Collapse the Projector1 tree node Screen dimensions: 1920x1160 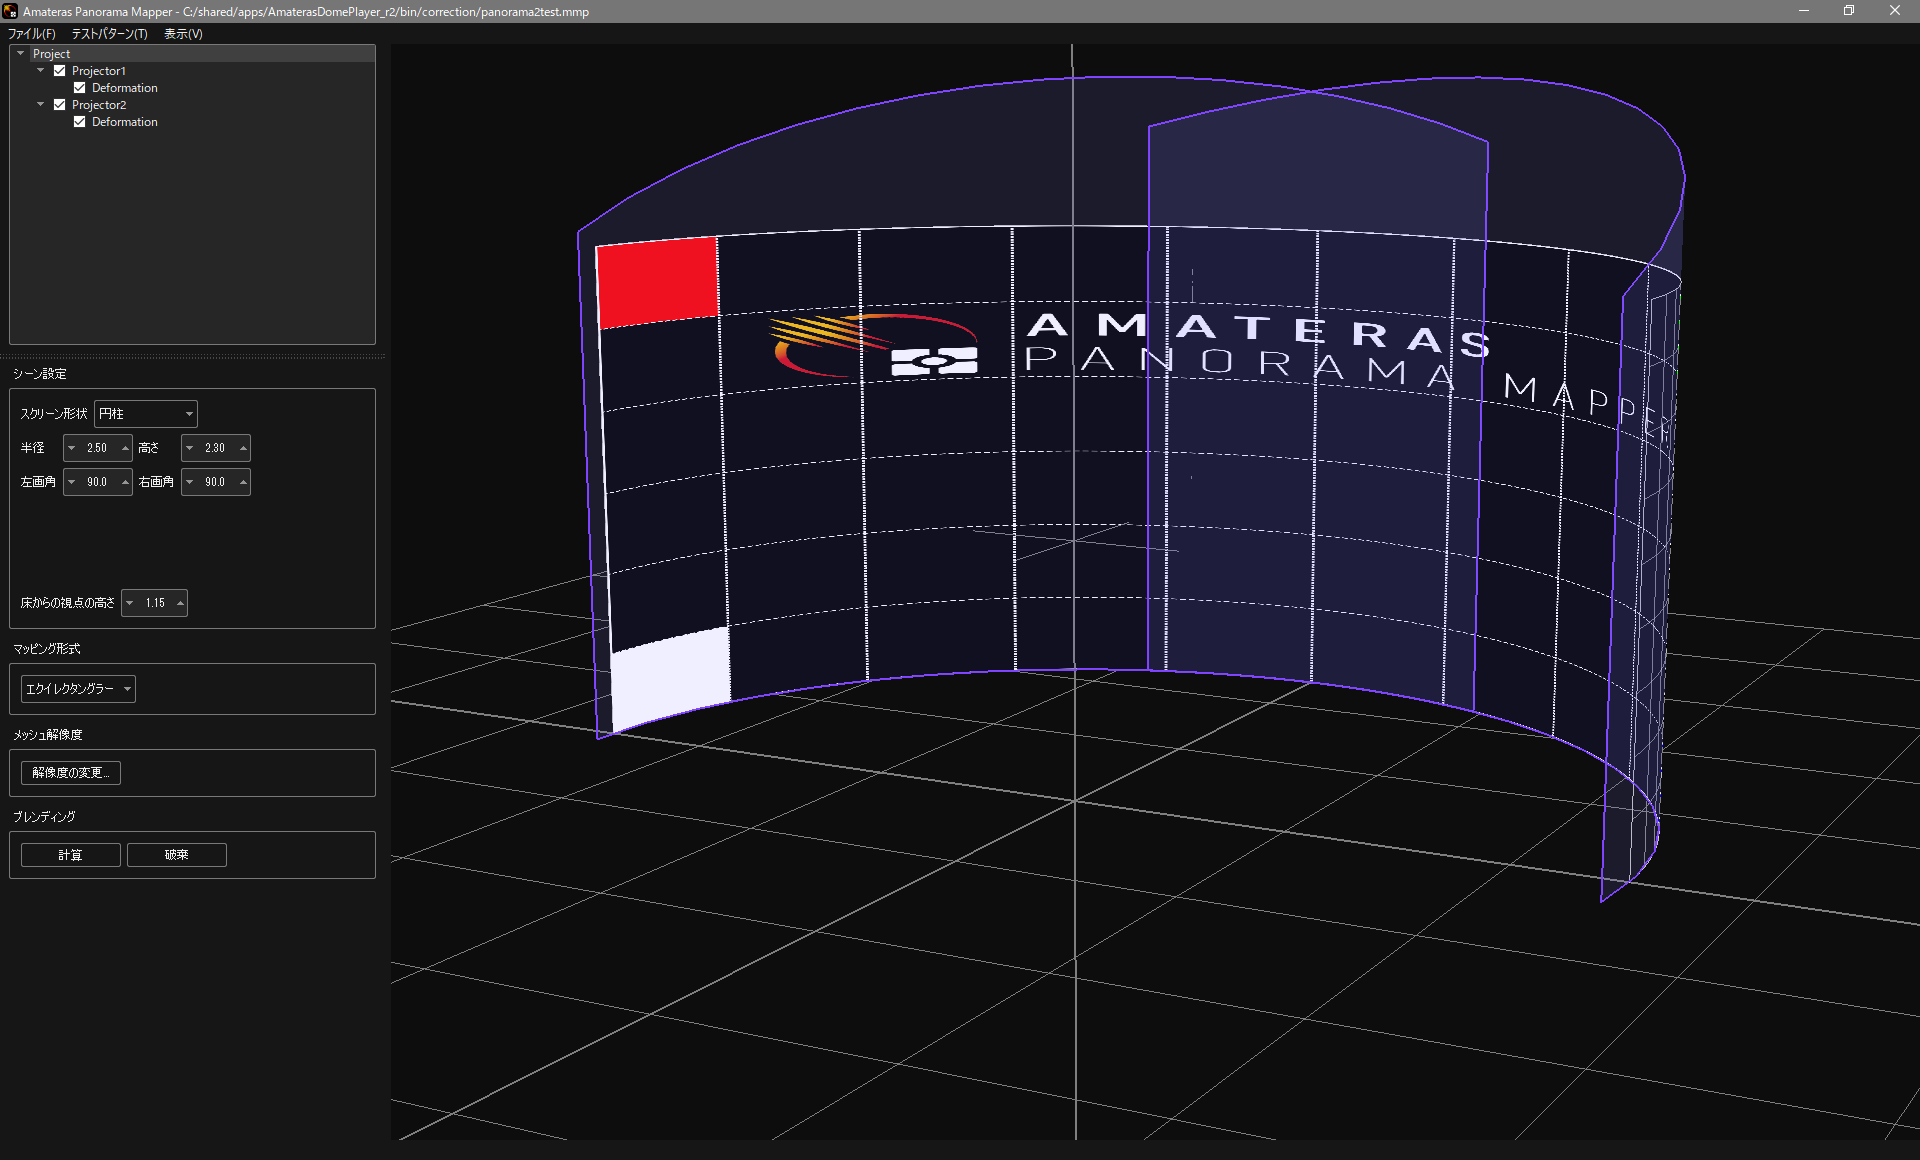click(x=40, y=71)
